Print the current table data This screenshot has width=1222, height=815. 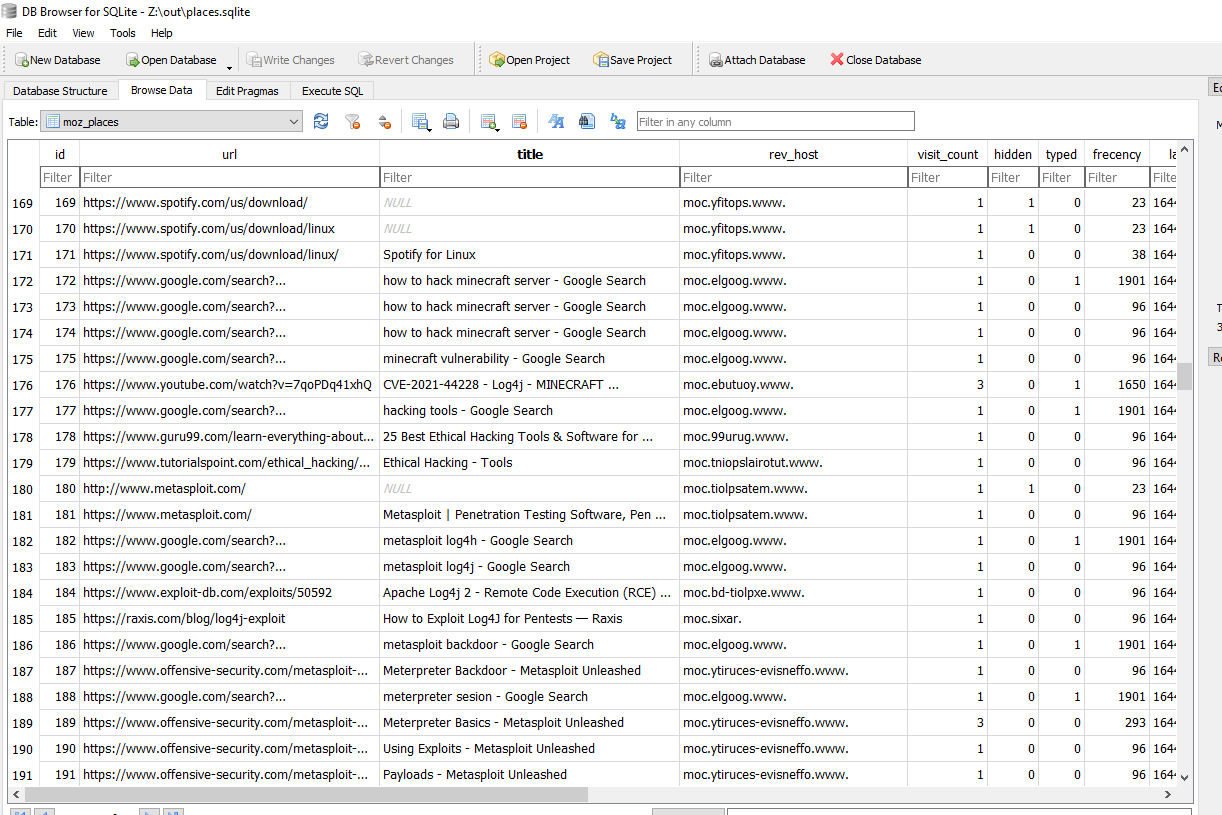coord(451,122)
